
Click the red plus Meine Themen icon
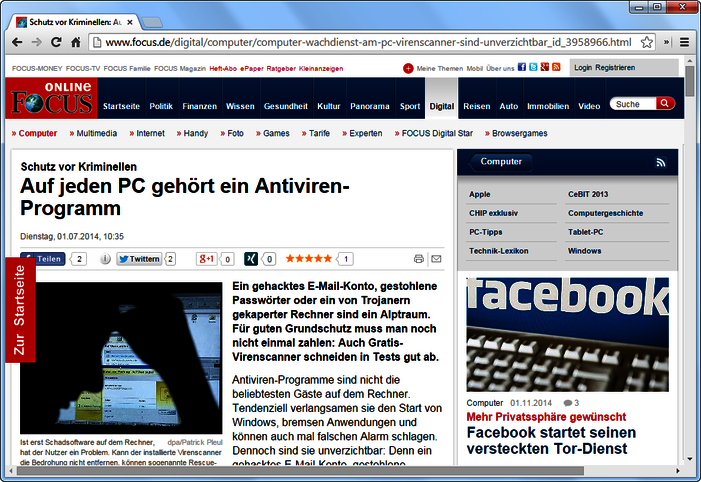(x=408, y=68)
